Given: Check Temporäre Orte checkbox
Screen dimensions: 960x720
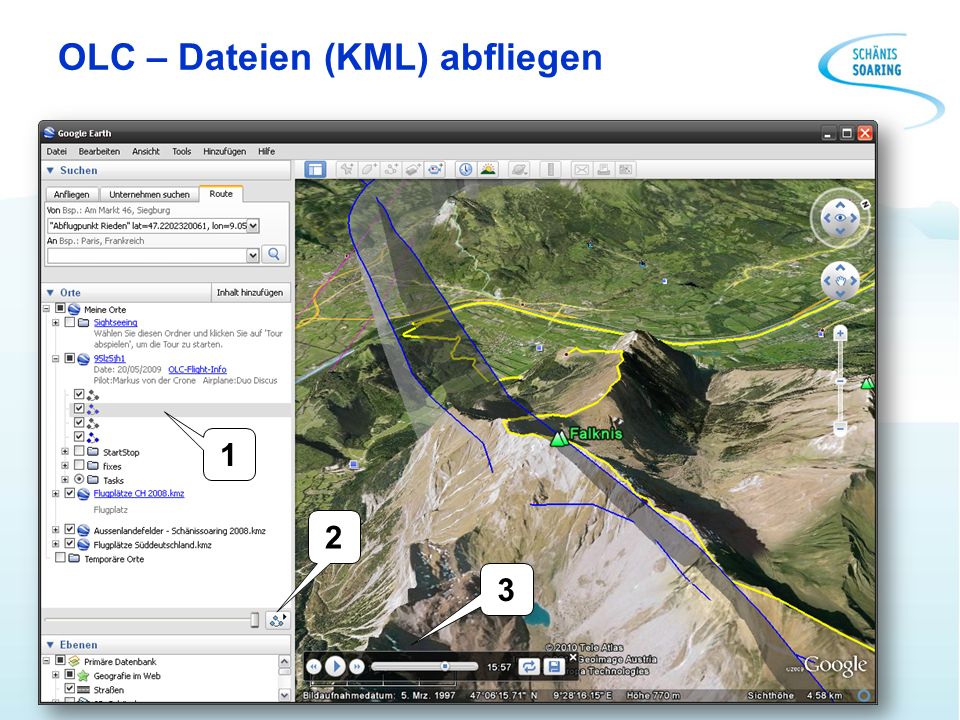Looking at the screenshot, I should (x=60, y=558).
